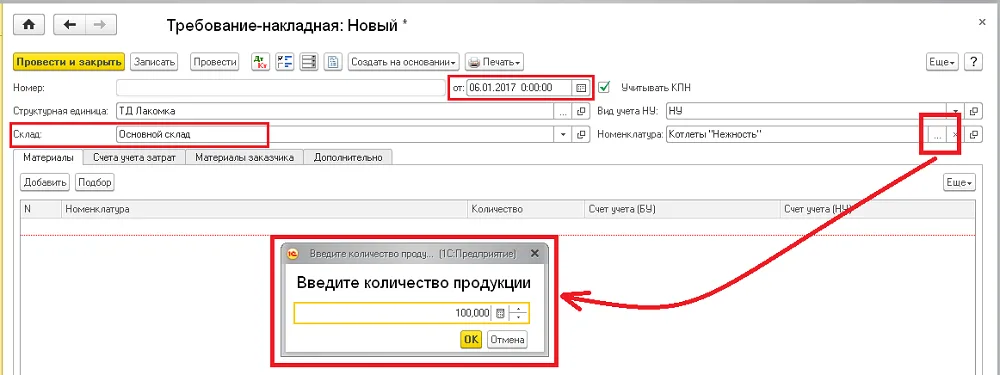Open the Печать dropdown menu

[494, 62]
